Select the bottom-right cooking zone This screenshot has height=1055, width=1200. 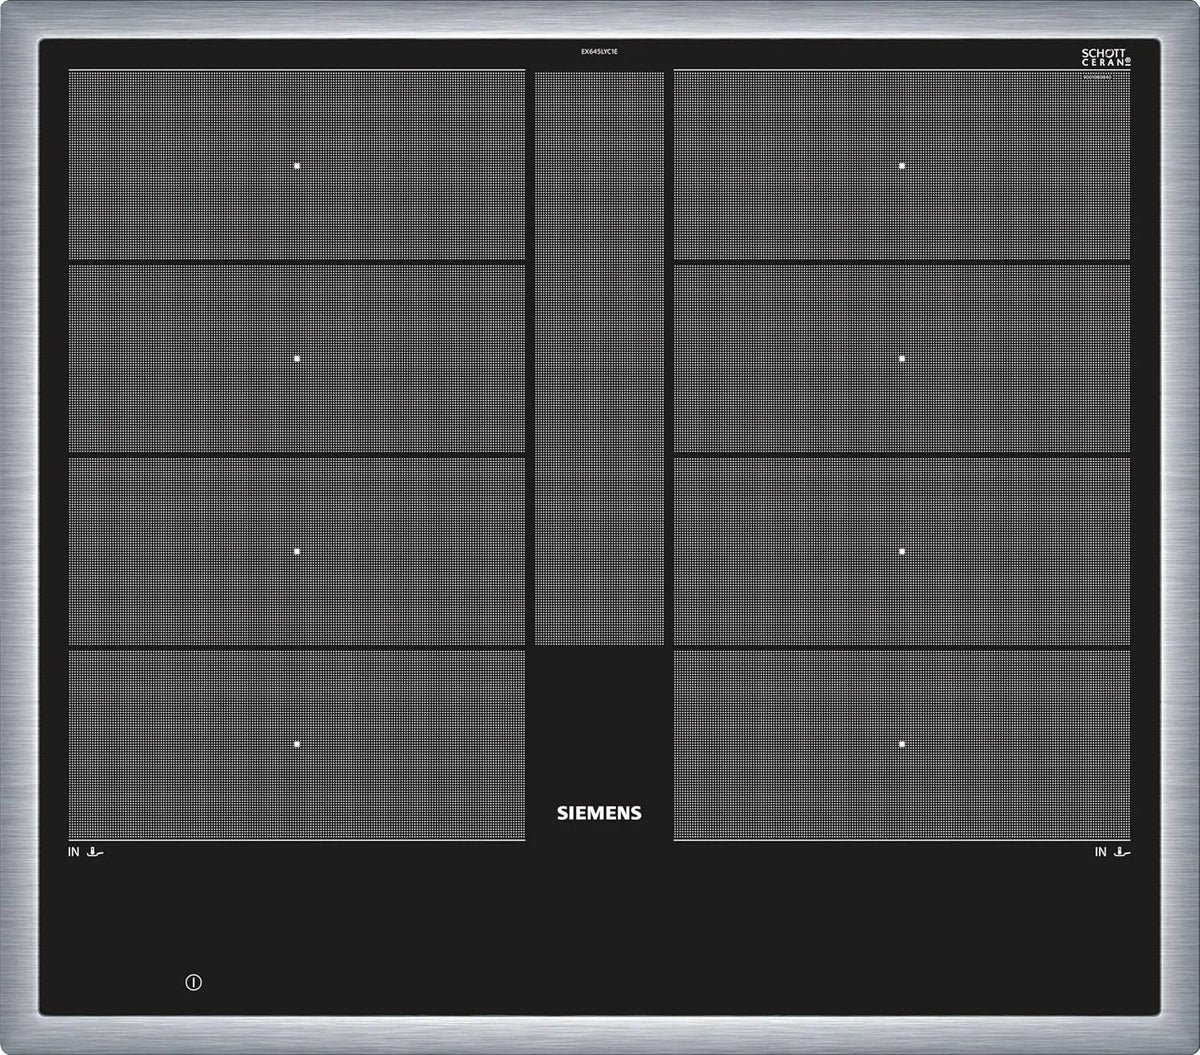click(902, 745)
